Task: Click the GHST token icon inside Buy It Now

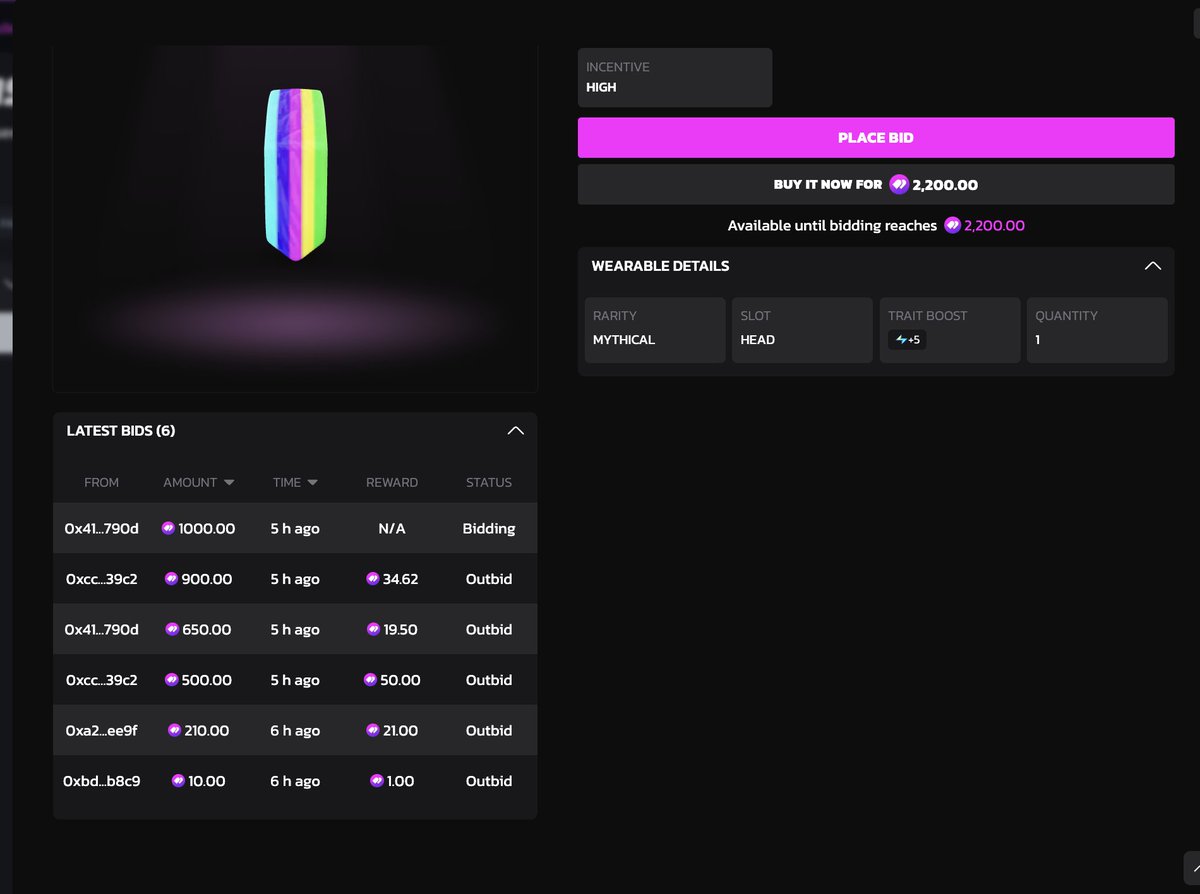Action: [898, 184]
